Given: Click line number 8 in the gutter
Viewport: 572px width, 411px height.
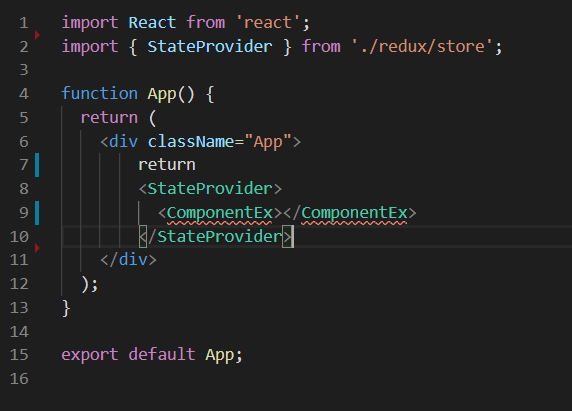Looking at the screenshot, I should [x=24, y=189].
